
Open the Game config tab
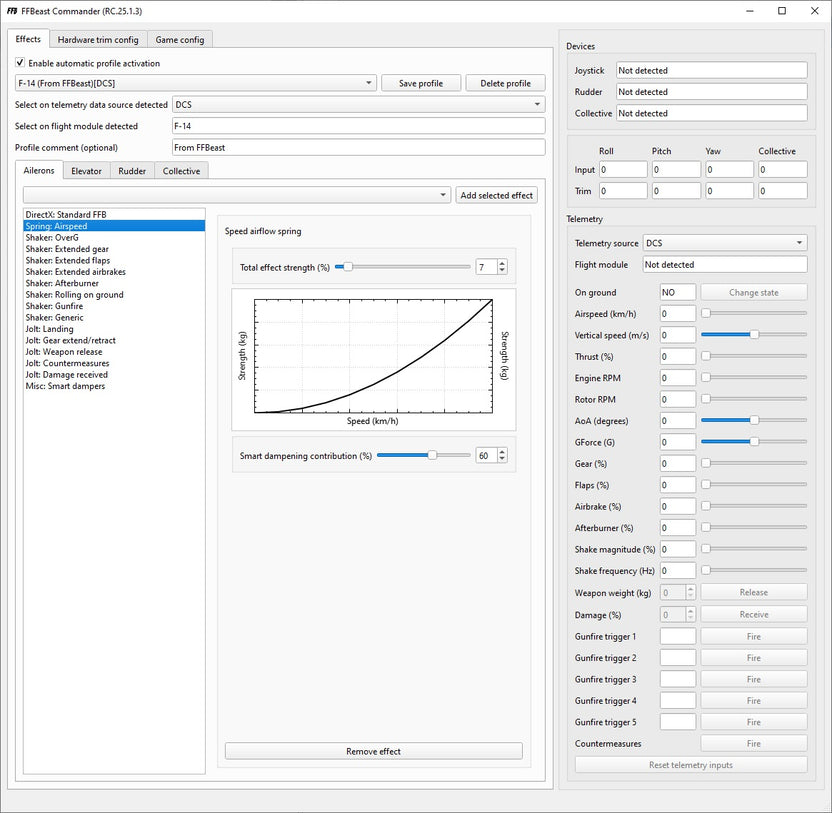pos(180,40)
